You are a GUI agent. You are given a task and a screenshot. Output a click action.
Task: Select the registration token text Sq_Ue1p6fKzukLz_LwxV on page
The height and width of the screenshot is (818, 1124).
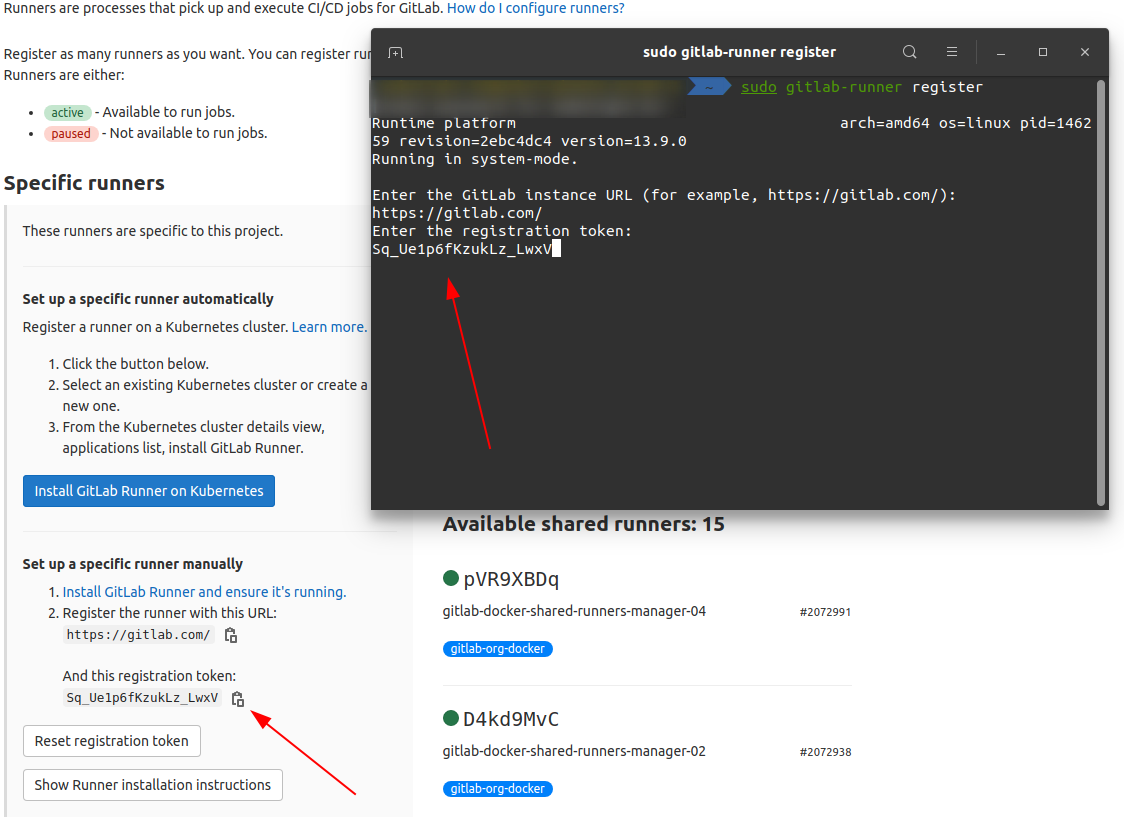click(x=142, y=698)
